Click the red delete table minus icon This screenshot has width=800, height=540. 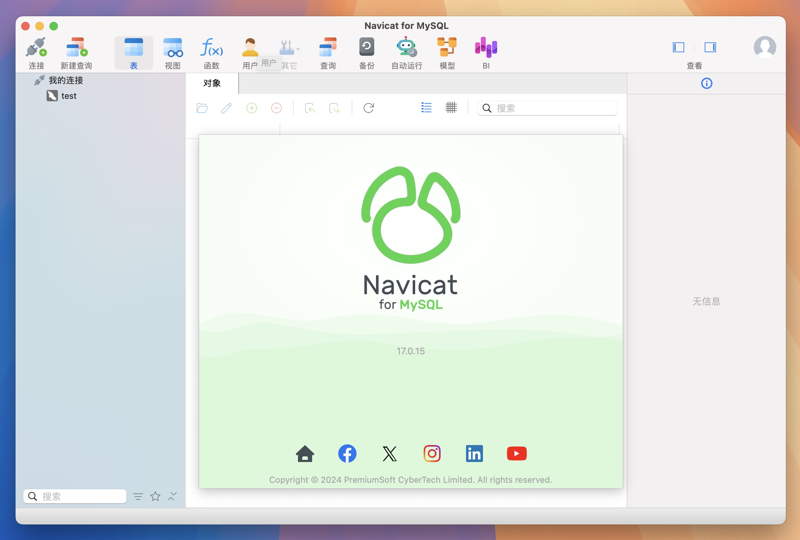(276, 108)
